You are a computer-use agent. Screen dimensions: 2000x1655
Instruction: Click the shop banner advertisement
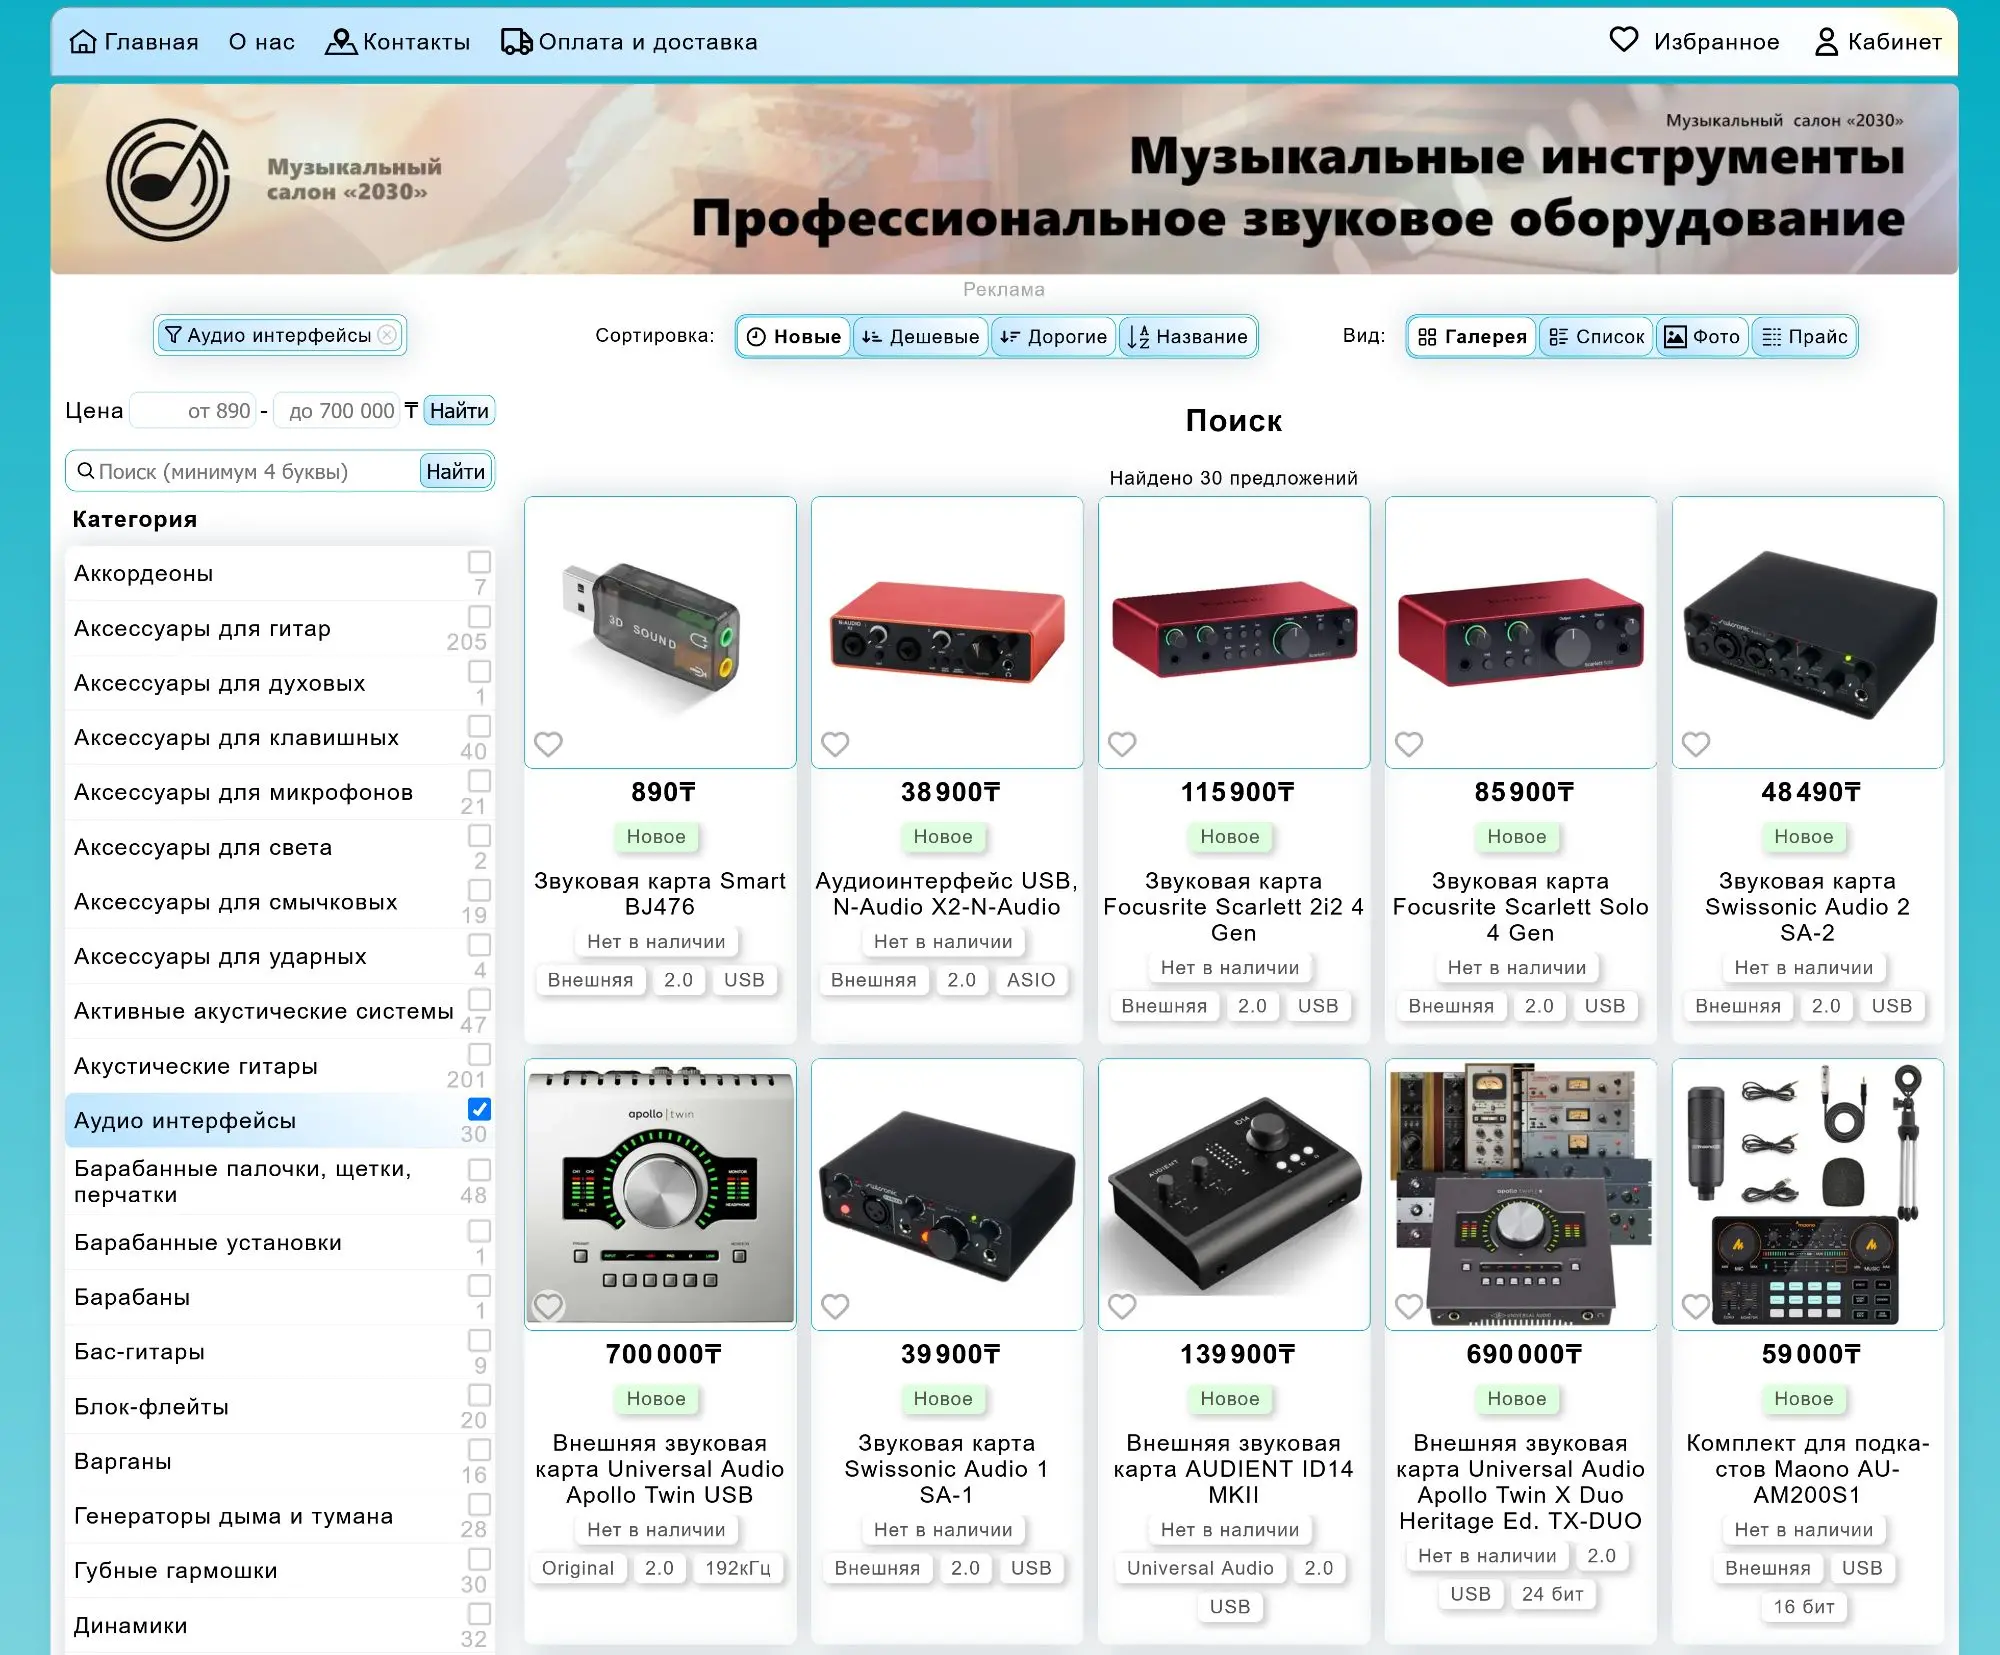(1004, 179)
